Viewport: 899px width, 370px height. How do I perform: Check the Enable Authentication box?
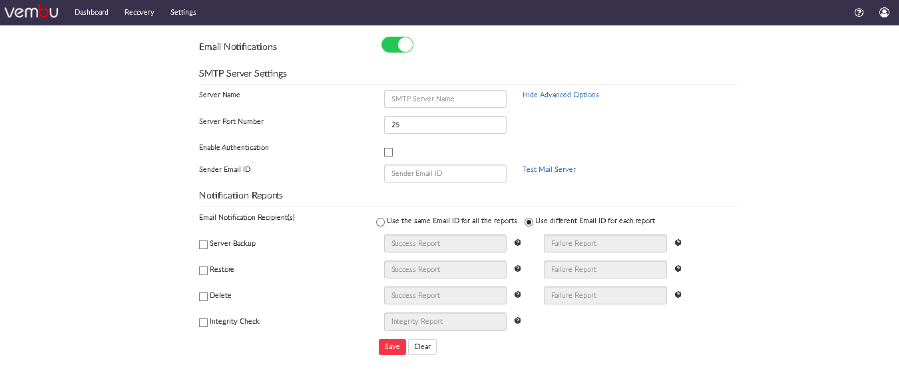pyautogui.click(x=389, y=153)
